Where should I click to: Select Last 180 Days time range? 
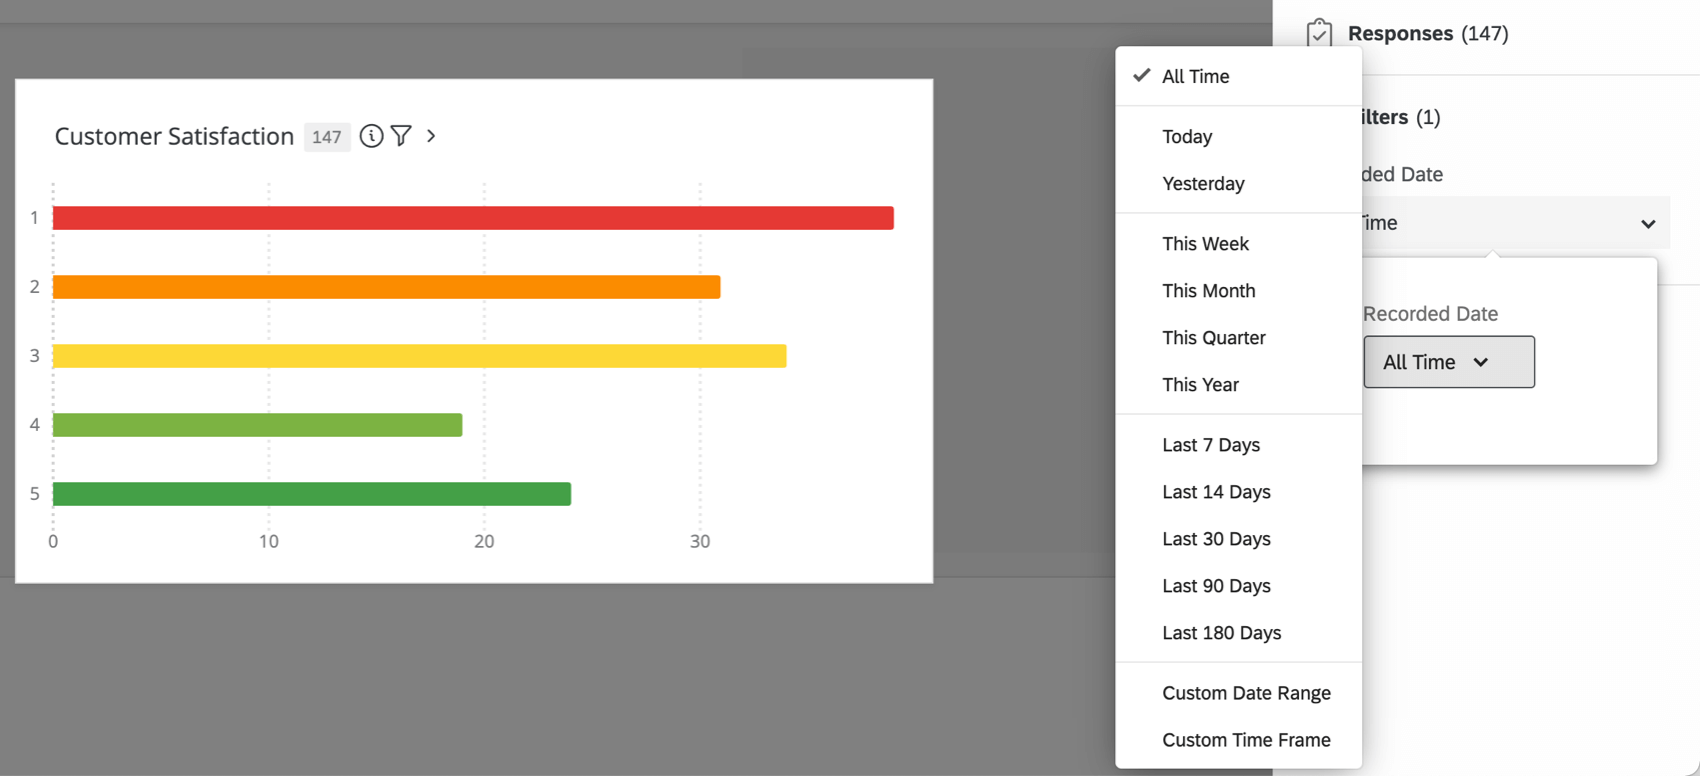pos(1221,632)
